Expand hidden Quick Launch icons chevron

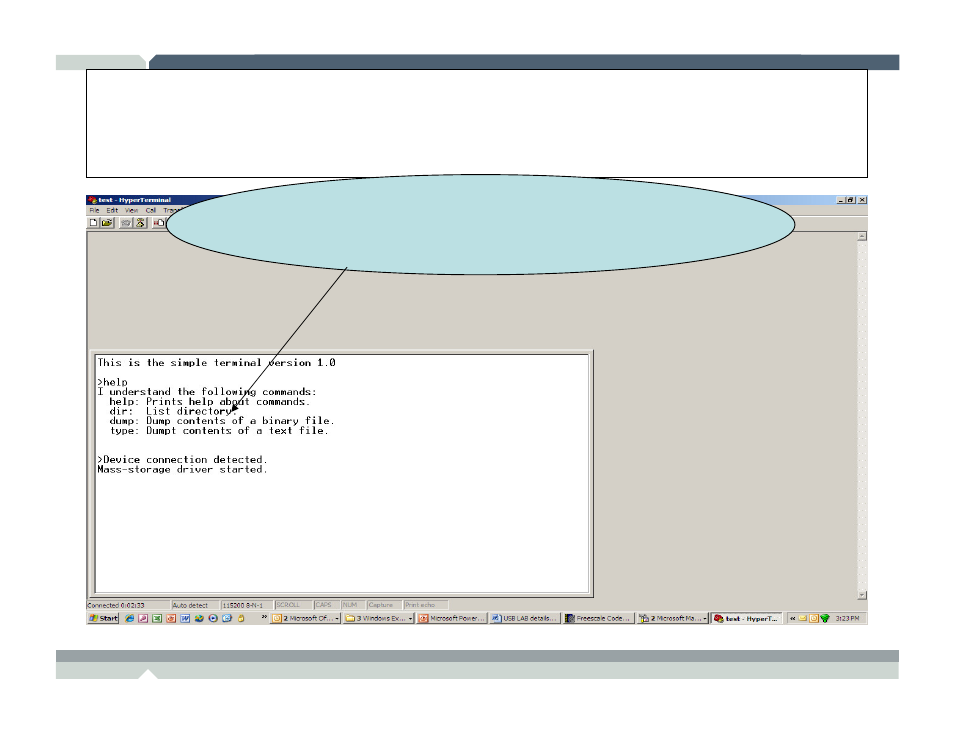click(264, 619)
